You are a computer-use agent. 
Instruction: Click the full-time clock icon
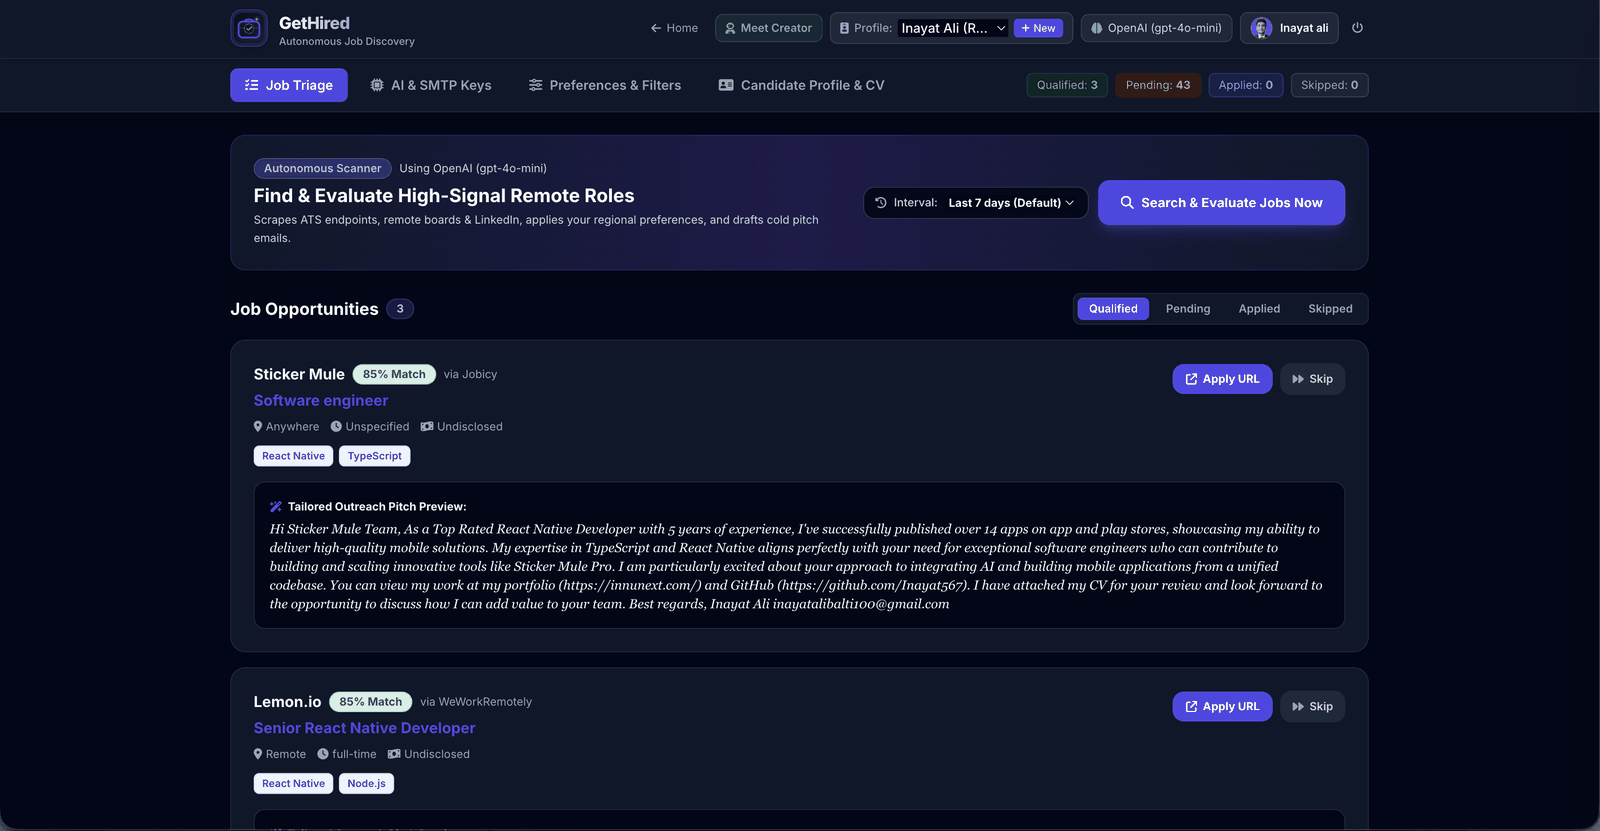coord(323,754)
